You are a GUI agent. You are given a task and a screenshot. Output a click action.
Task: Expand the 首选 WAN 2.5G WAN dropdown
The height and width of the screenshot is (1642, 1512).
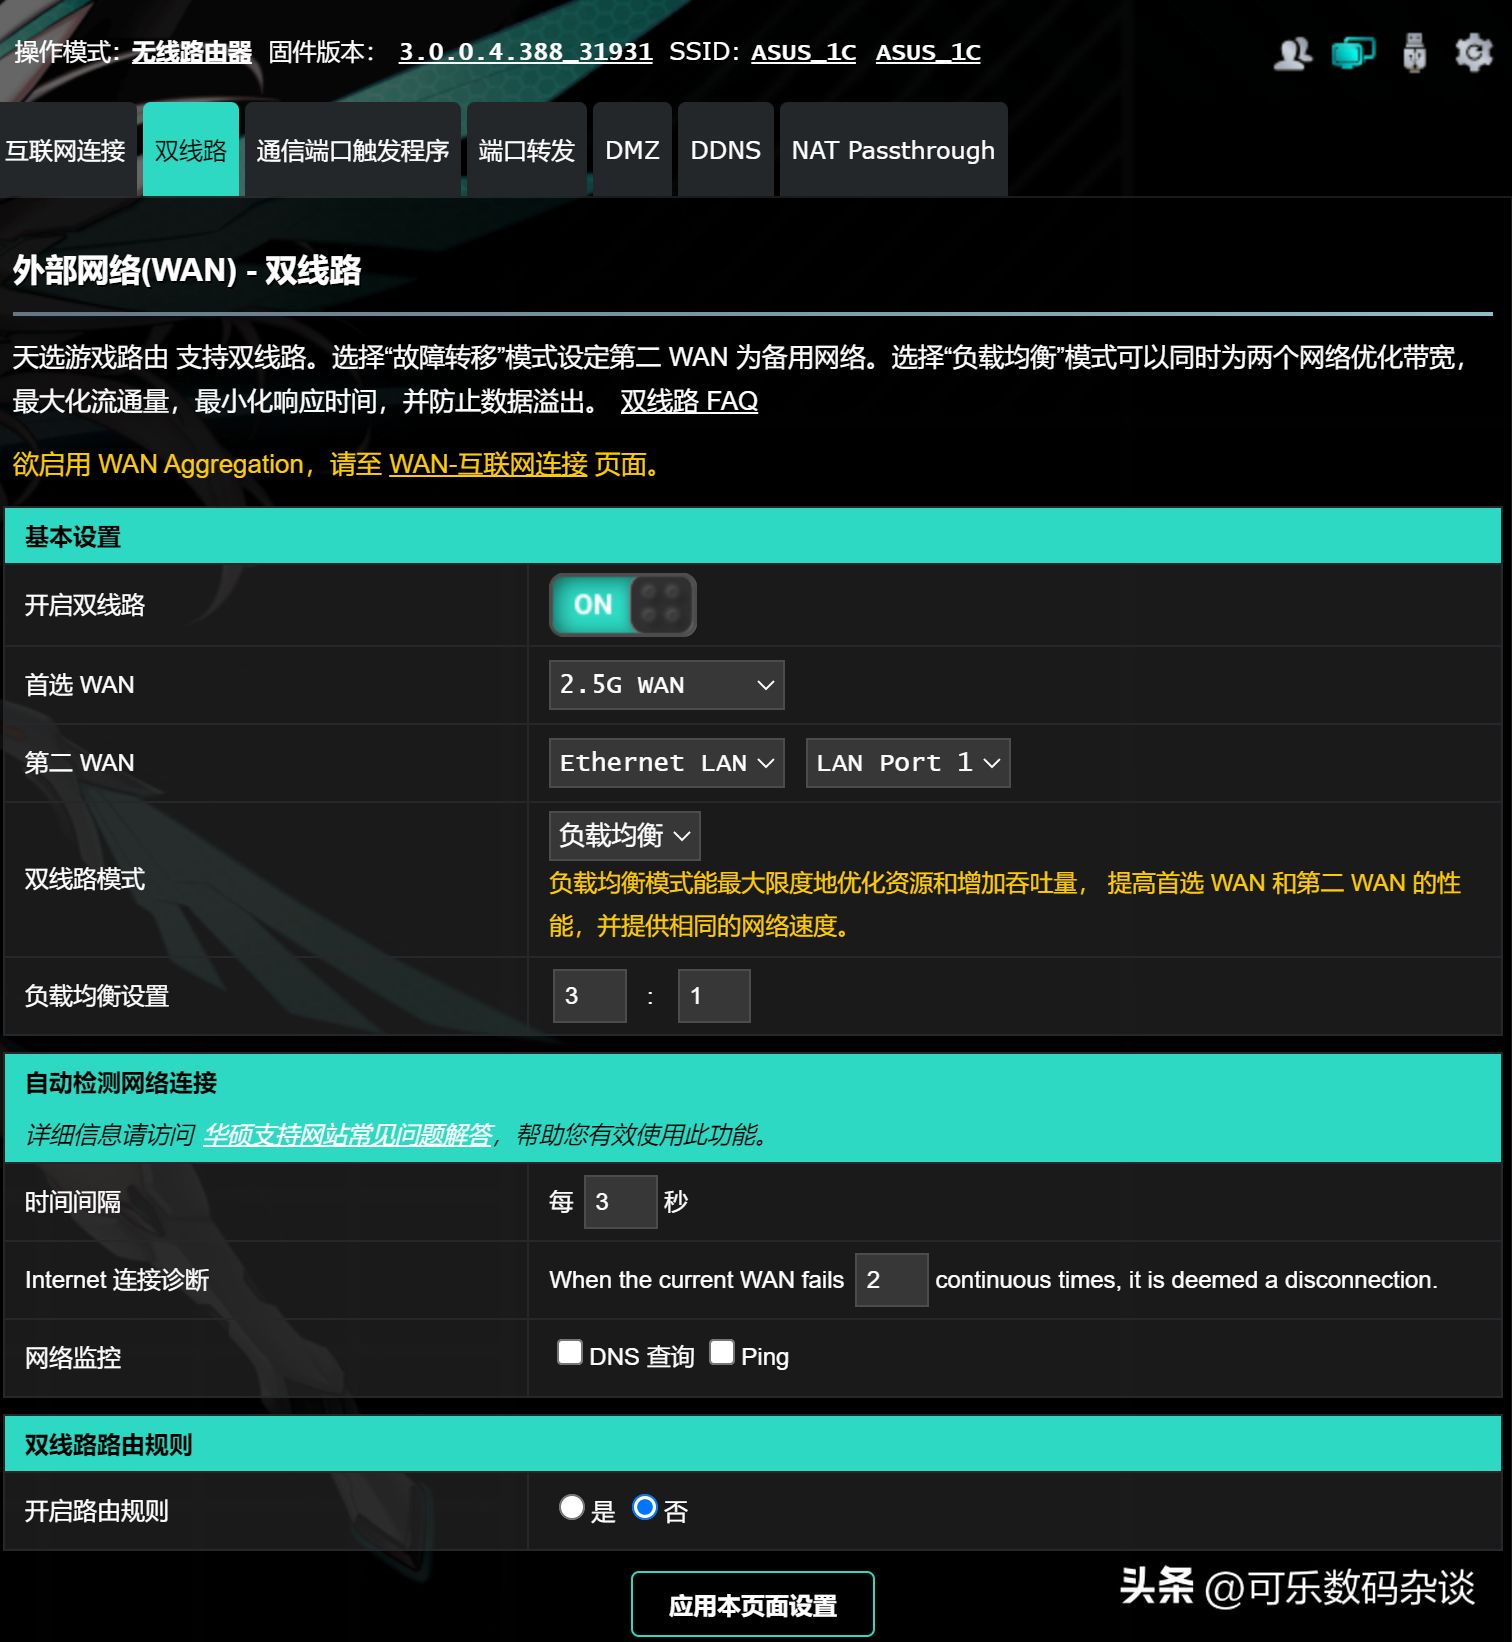pos(667,685)
